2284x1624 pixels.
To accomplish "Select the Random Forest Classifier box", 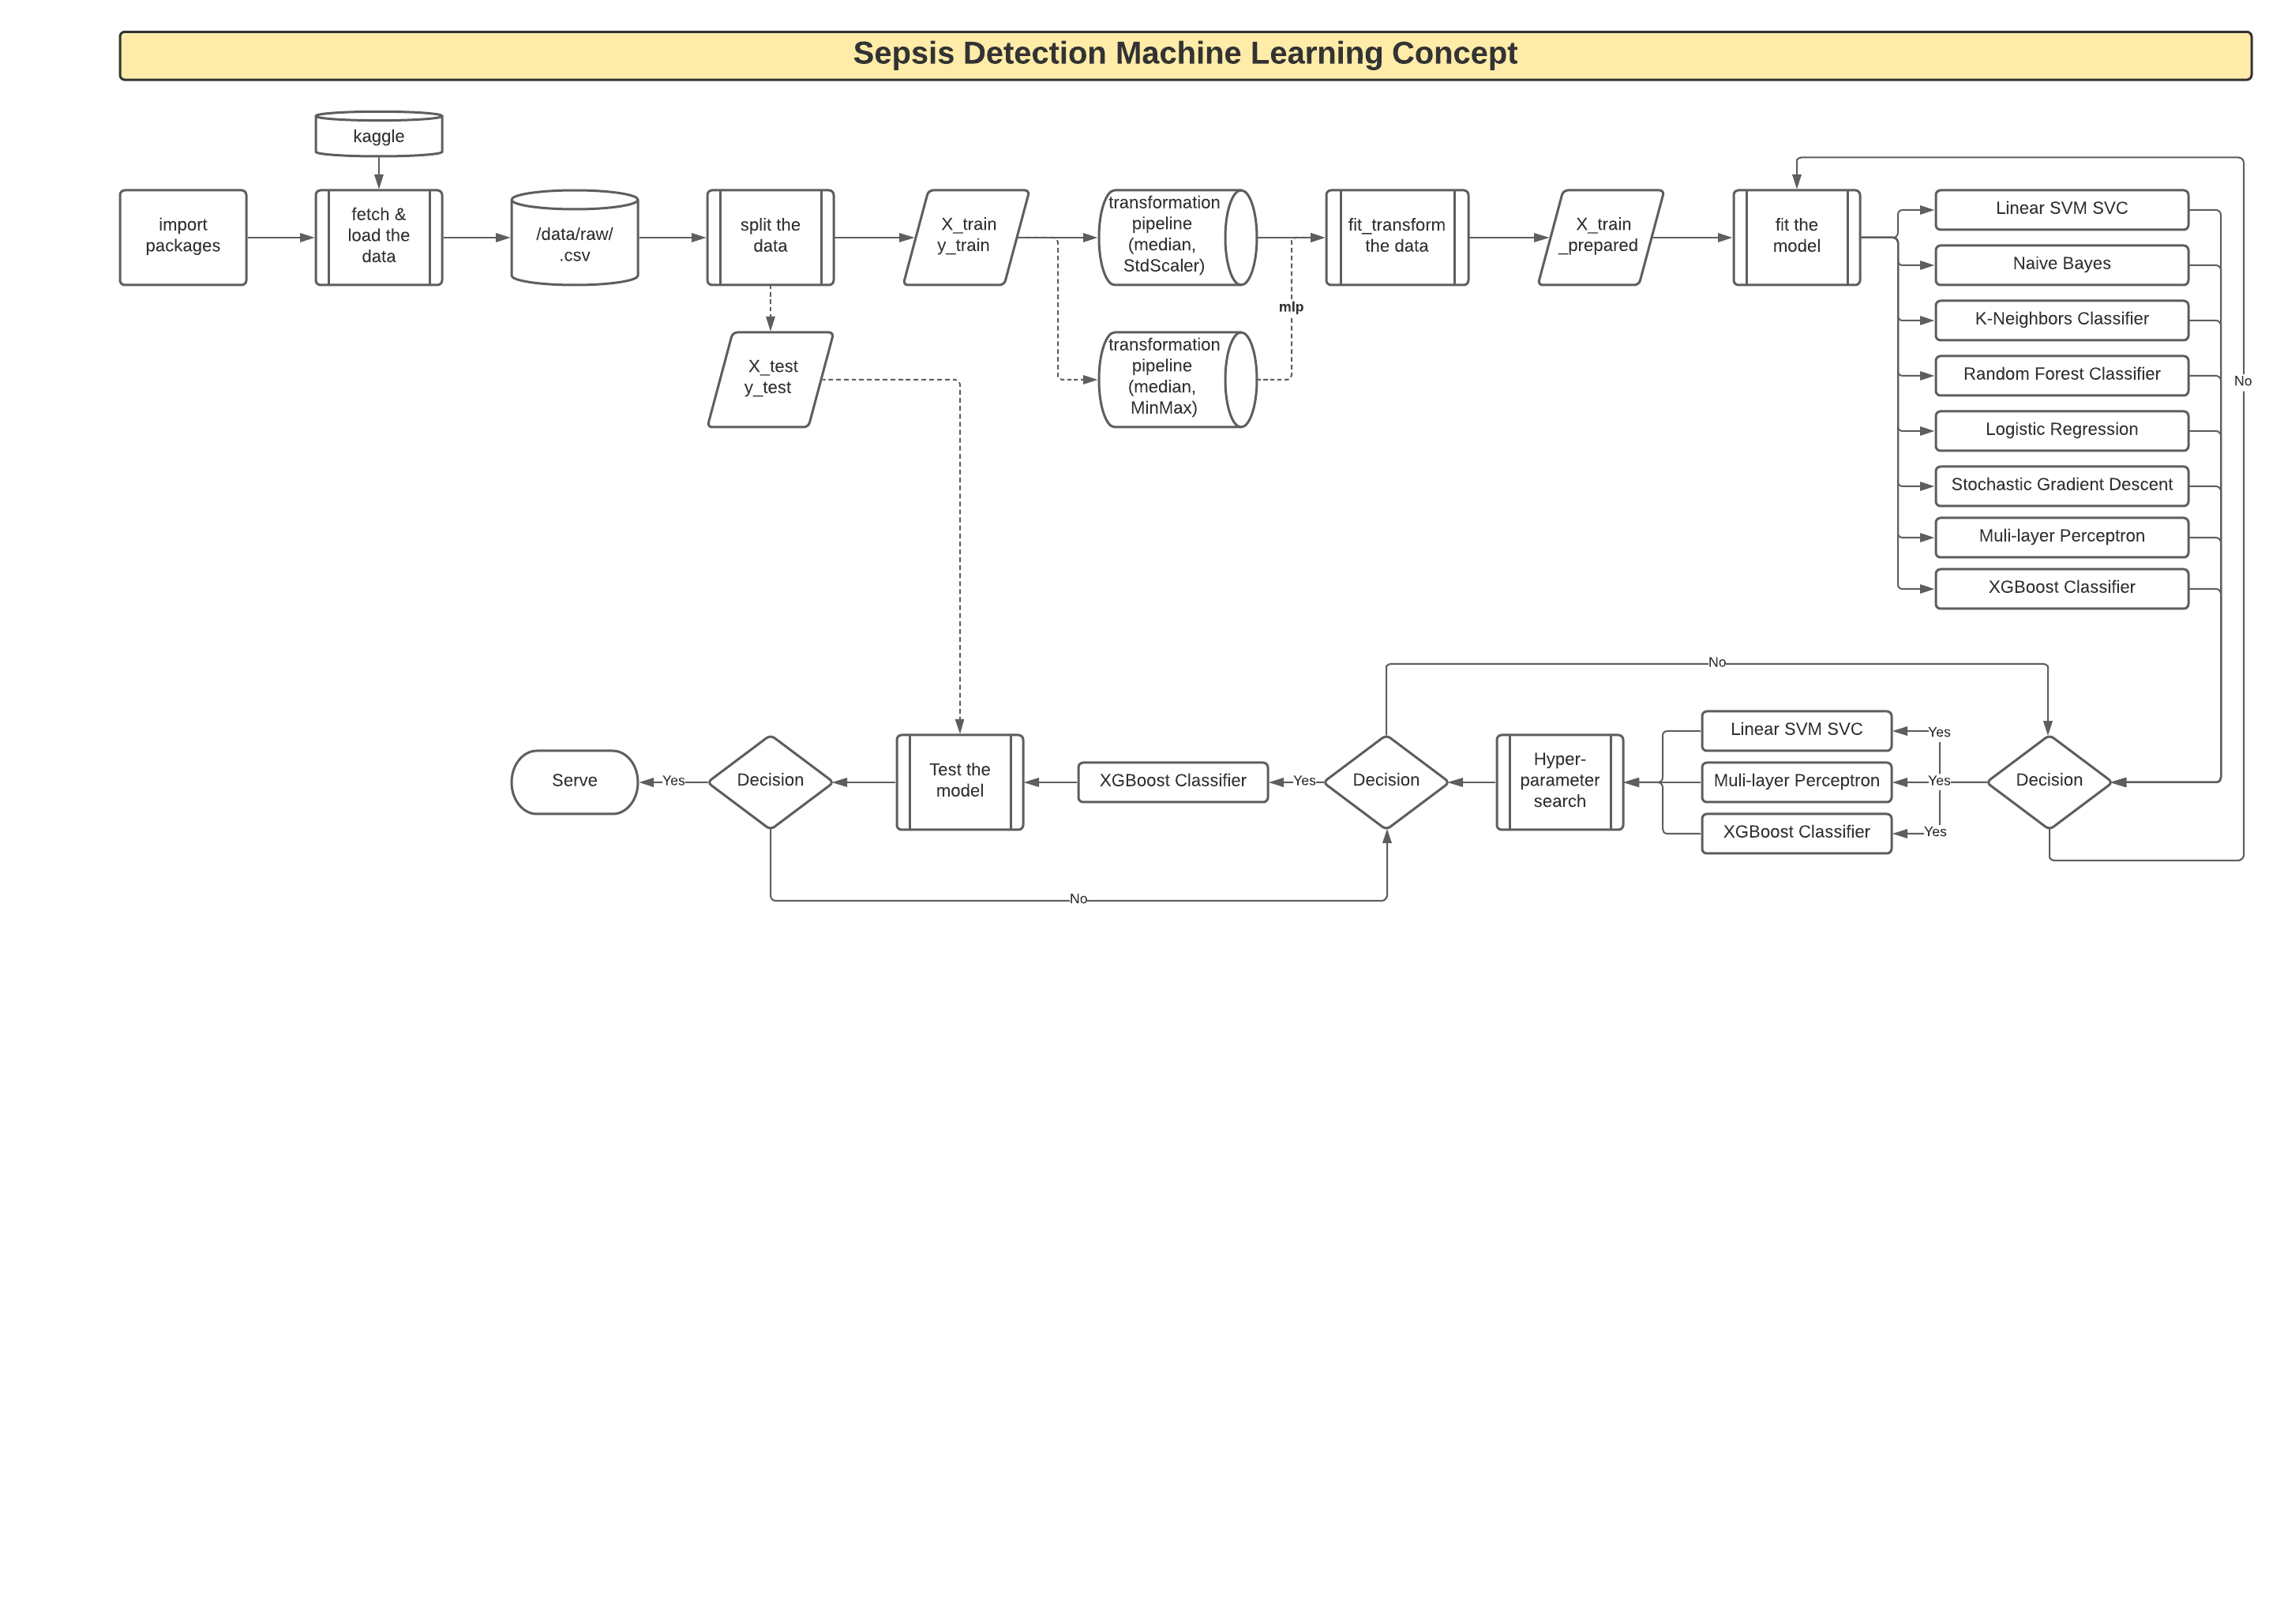I will click(x=2061, y=374).
